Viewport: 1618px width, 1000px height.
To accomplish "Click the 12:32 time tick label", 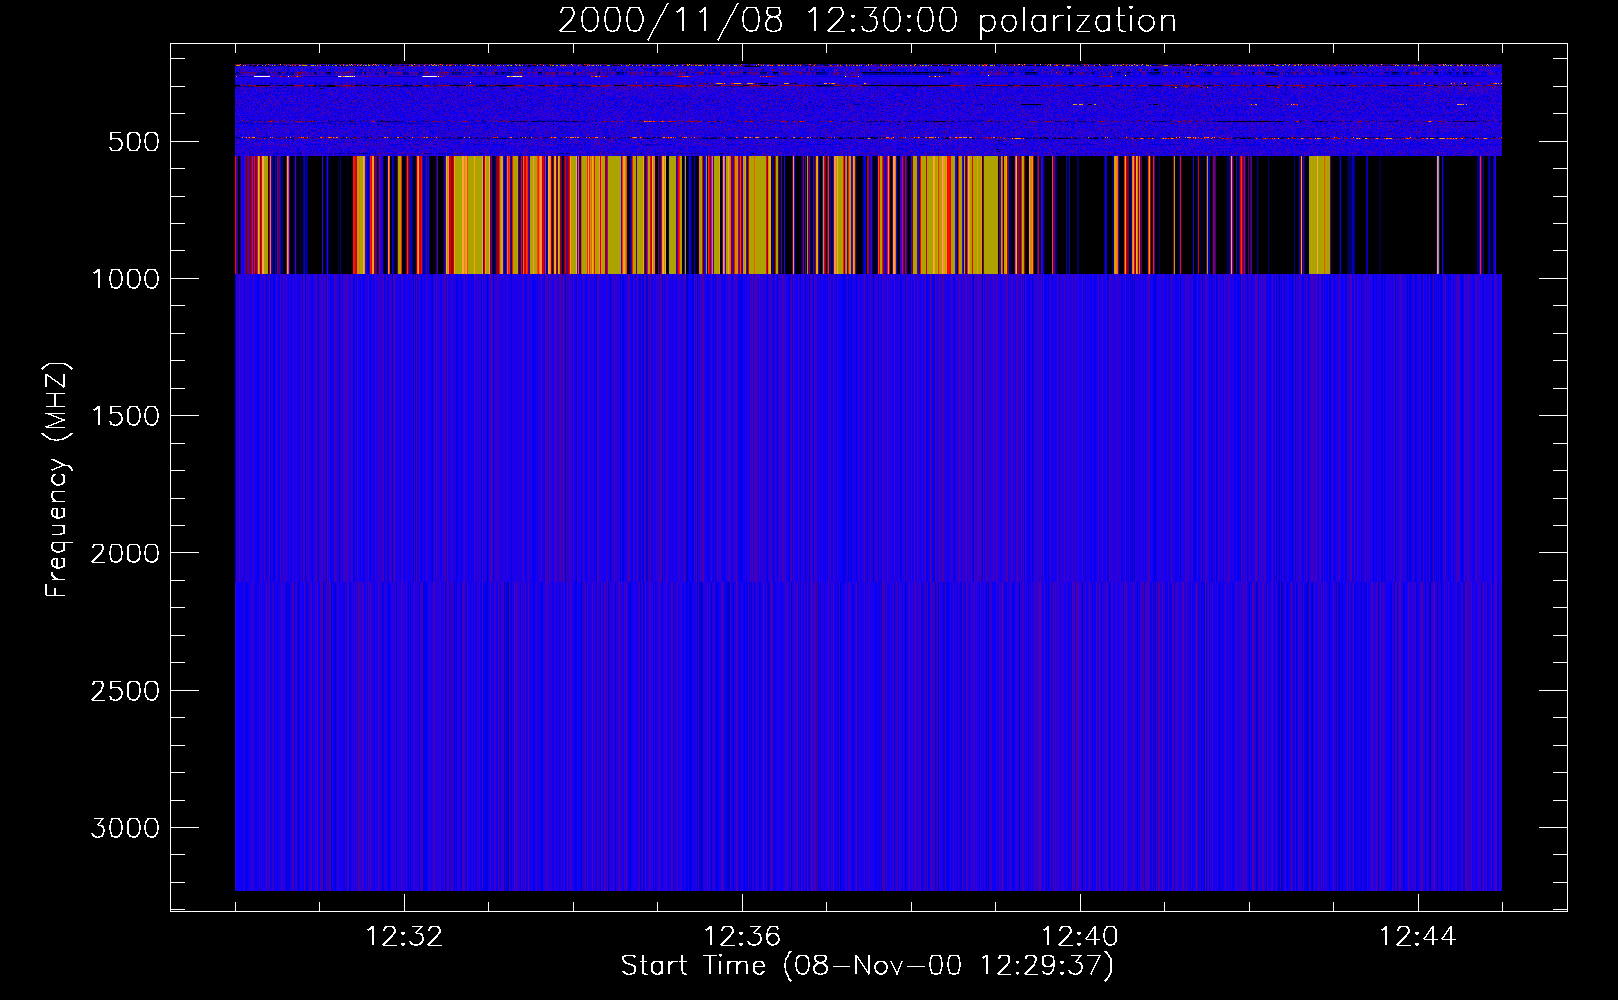I will [x=404, y=937].
